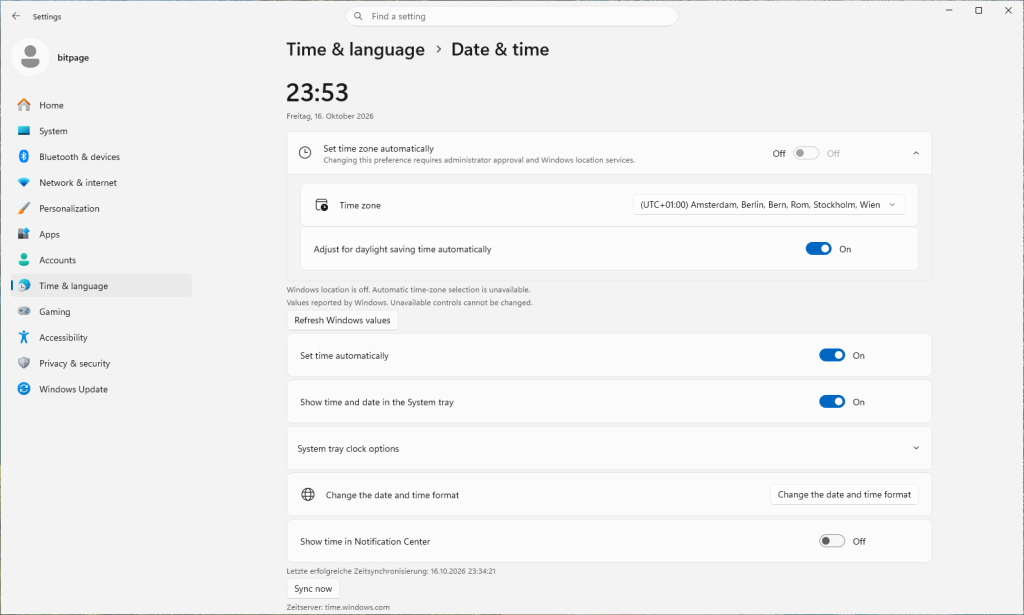Viewport: 1024px width, 615px height.
Task: Click the Gaming controller icon
Action: pyautogui.click(x=24, y=311)
